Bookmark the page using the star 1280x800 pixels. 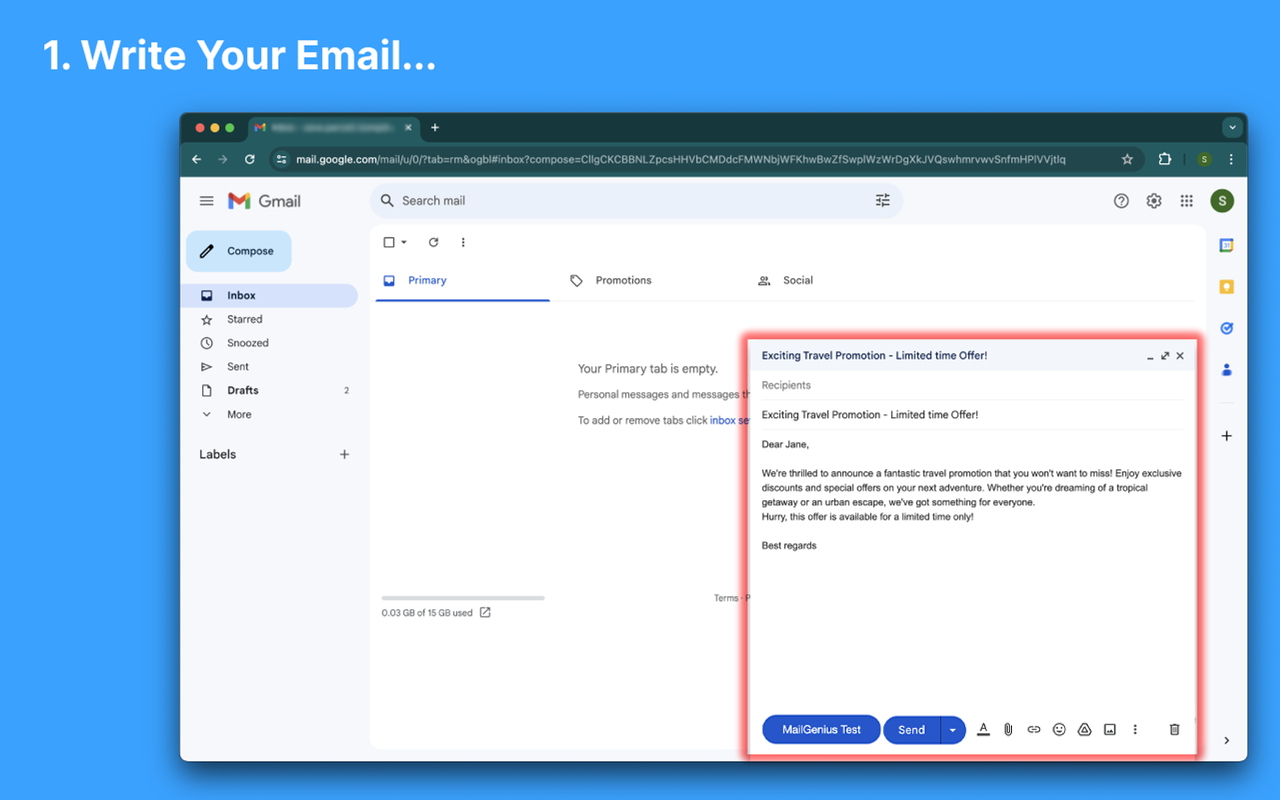pos(1127,158)
